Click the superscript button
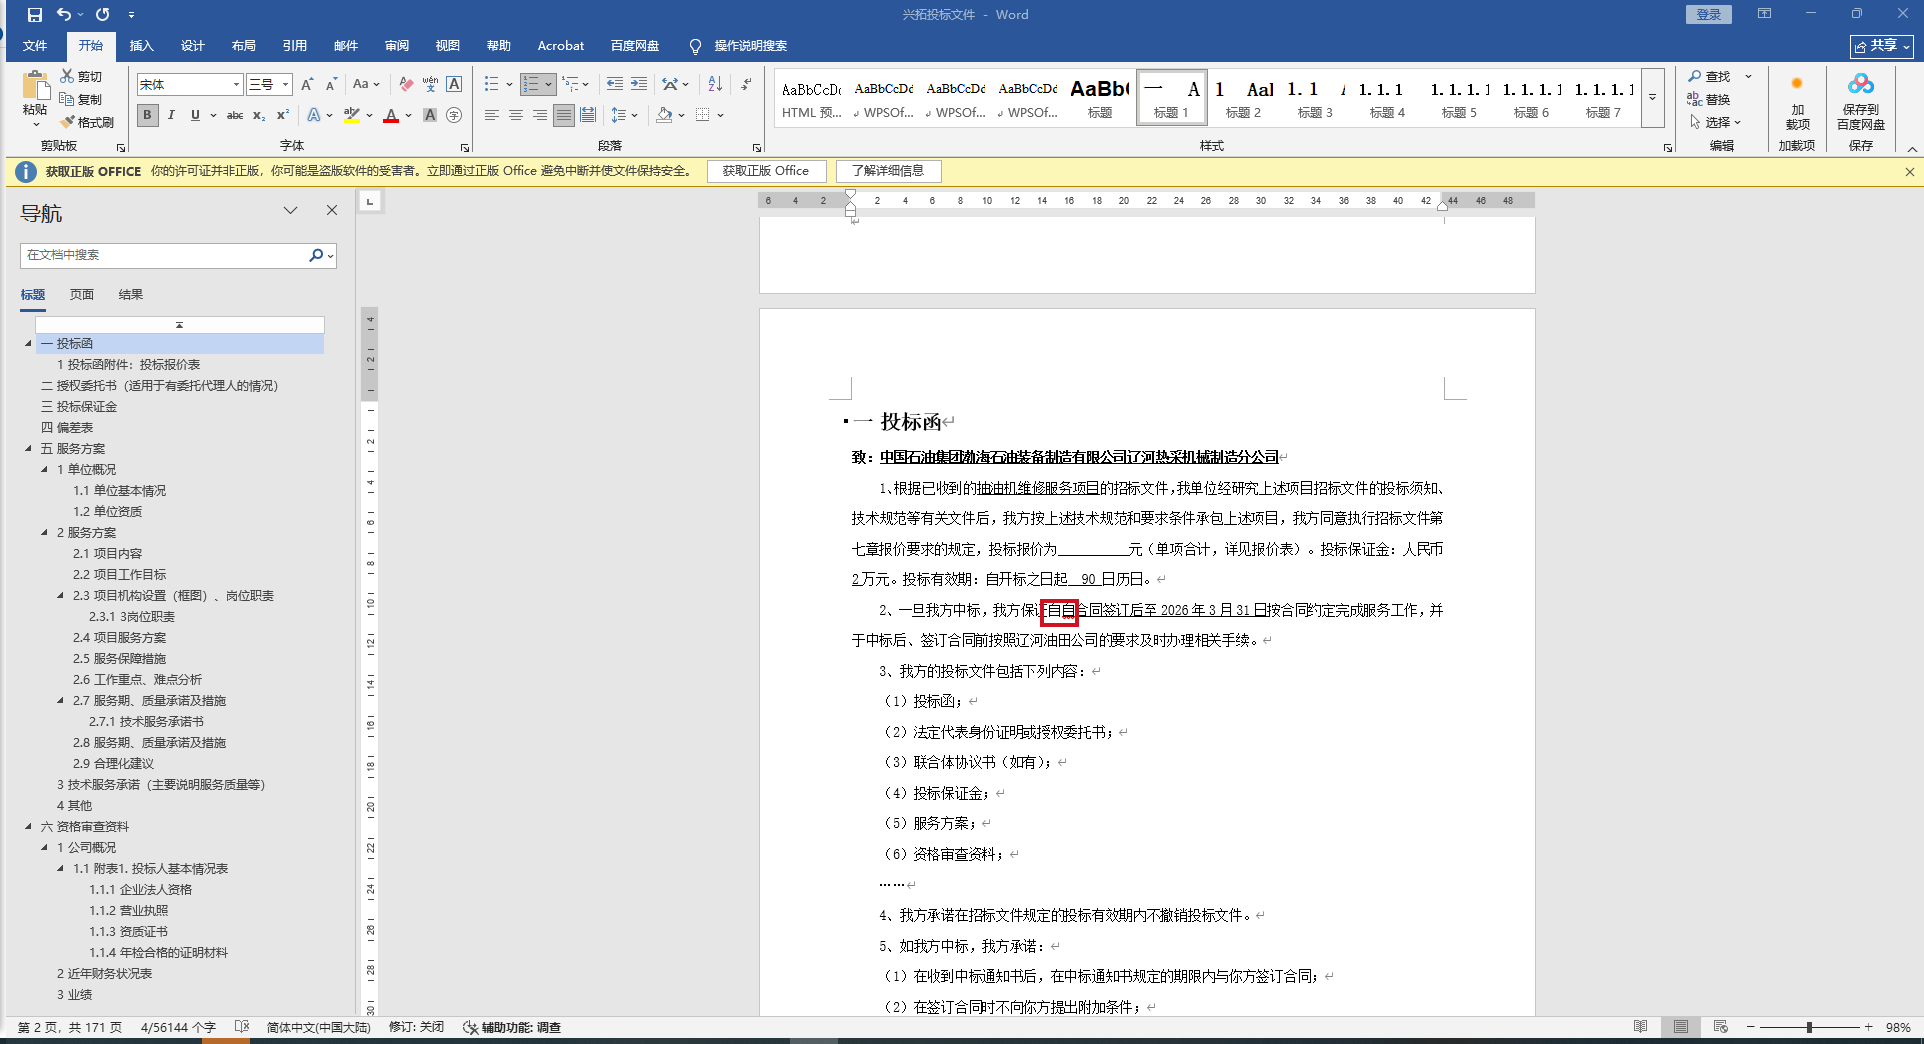The height and width of the screenshot is (1044, 1924). coord(283,116)
